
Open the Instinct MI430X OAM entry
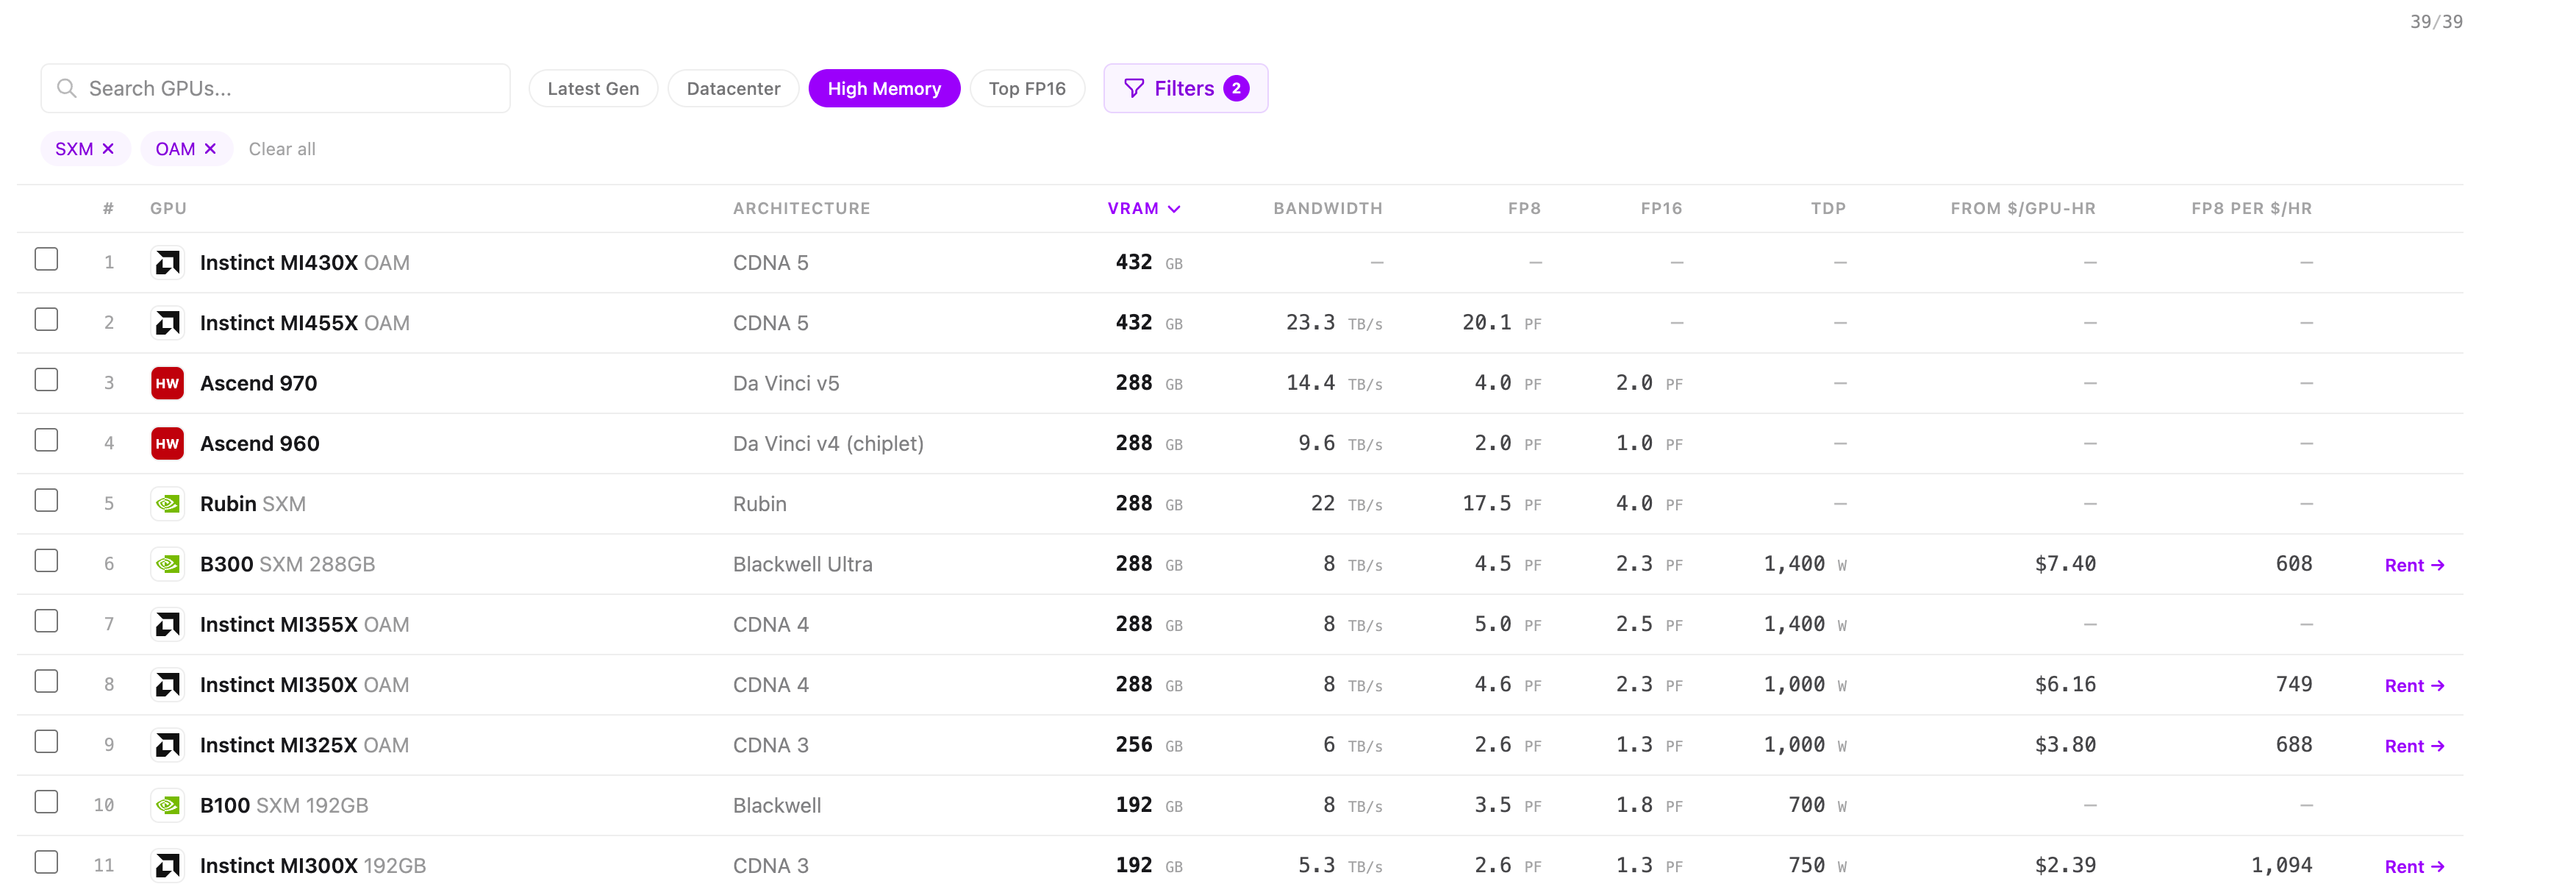305,263
